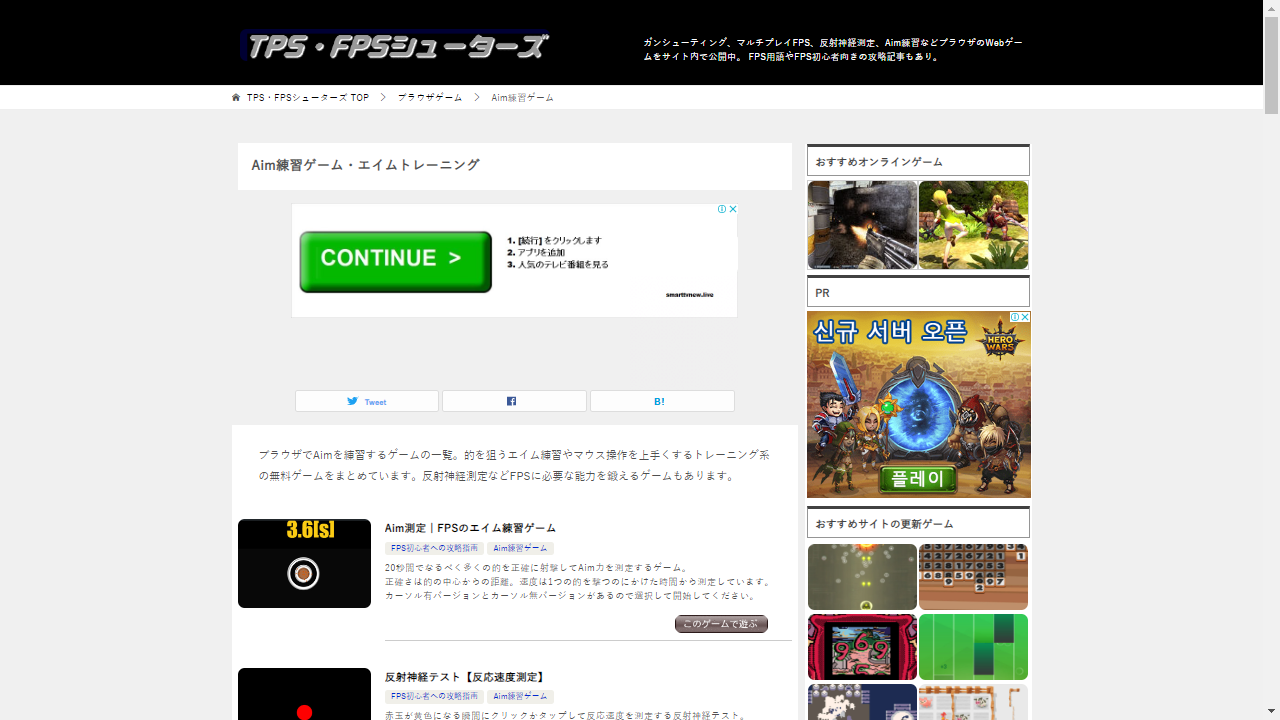The height and width of the screenshot is (720, 1280).
Task: Share page via Twitter Tweet button
Action: (x=366, y=401)
